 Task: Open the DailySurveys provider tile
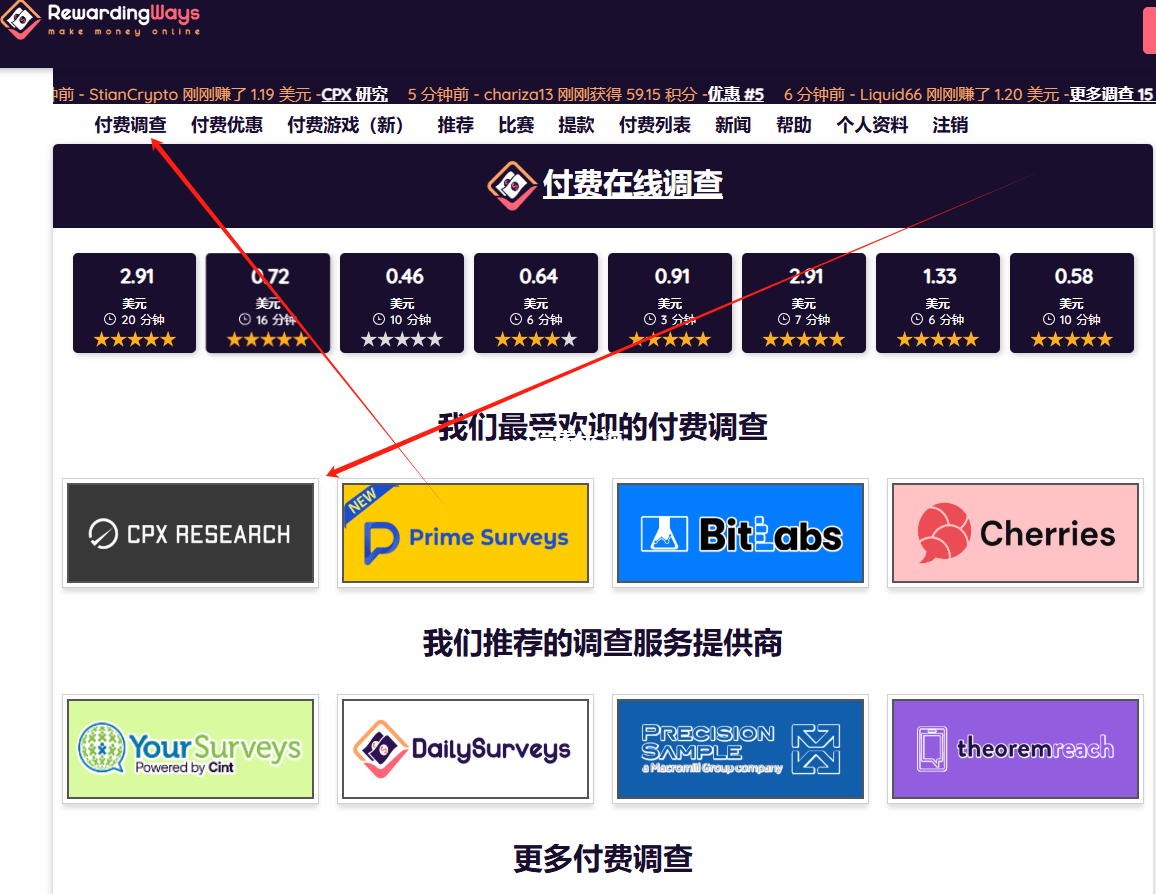[465, 749]
